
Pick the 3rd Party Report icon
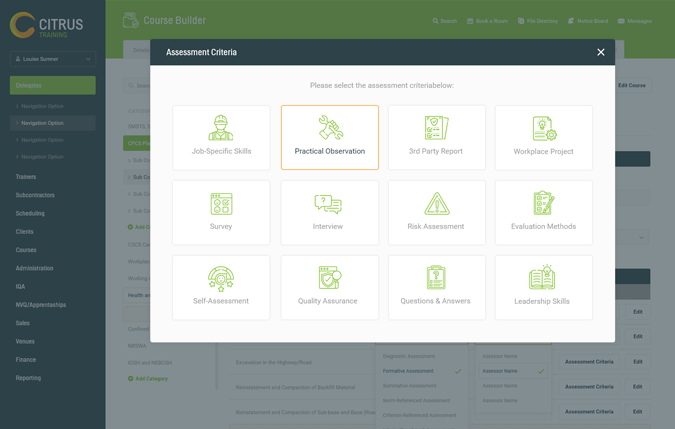pos(436,128)
